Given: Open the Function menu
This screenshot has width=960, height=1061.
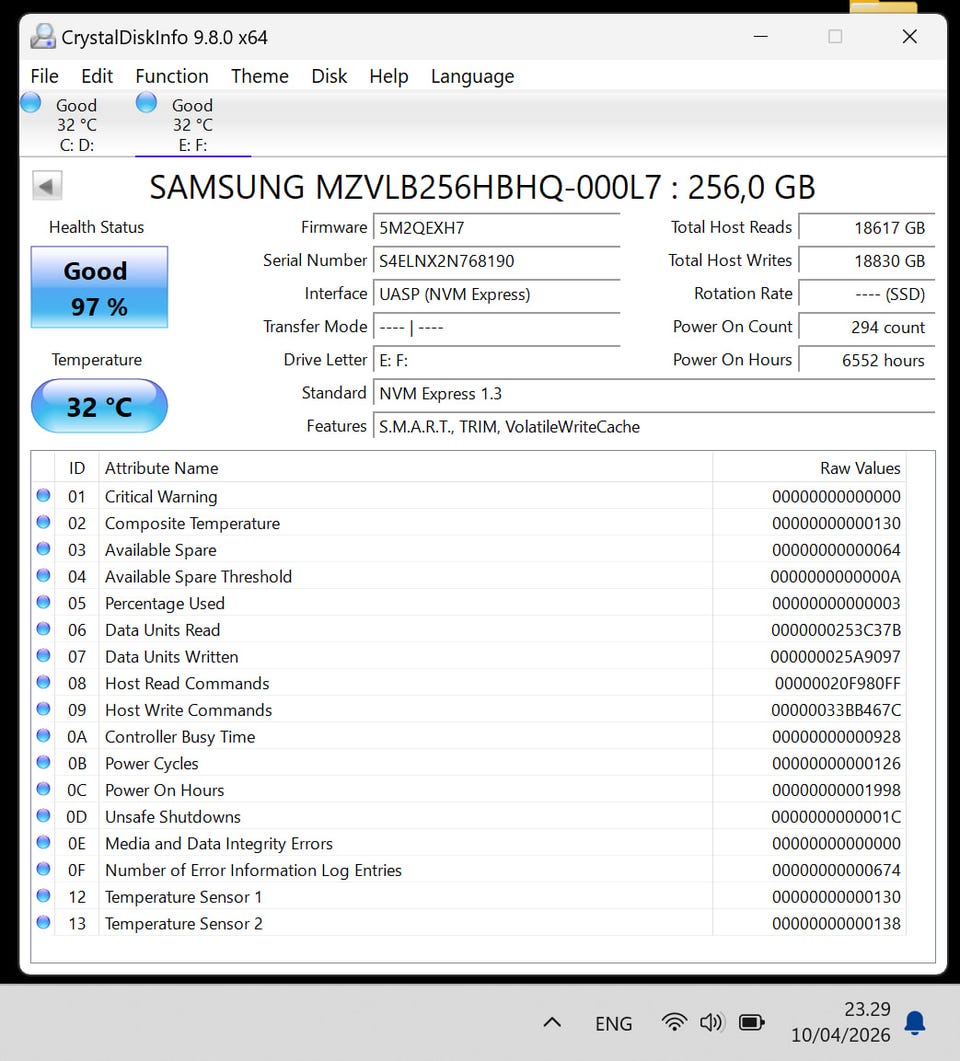Looking at the screenshot, I should click(172, 76).
